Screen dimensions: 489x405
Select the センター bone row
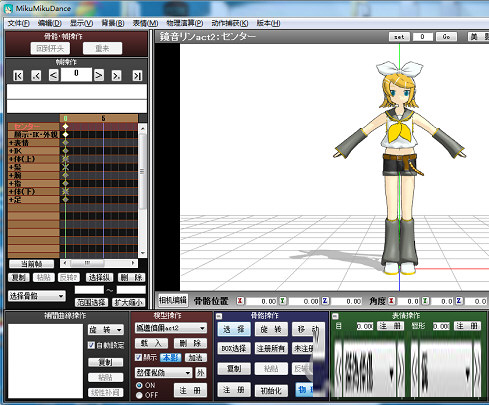click(34, 127)
